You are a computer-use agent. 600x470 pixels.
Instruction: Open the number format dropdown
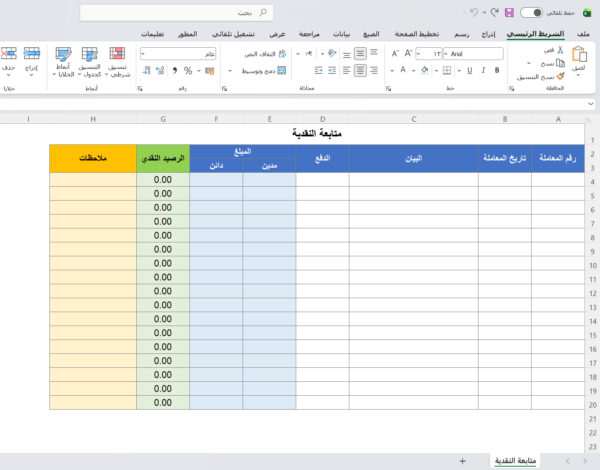(143, 52)
